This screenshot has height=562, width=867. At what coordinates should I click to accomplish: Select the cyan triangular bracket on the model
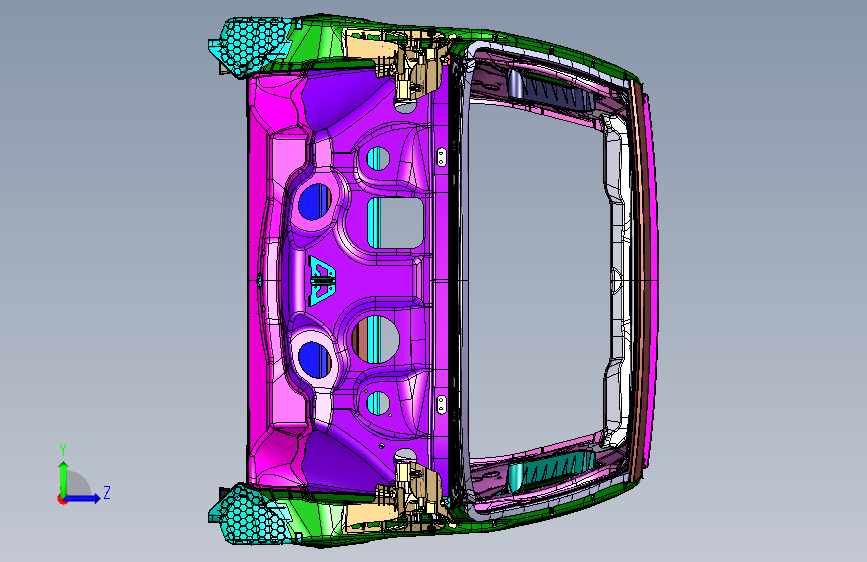click(322, 280)
